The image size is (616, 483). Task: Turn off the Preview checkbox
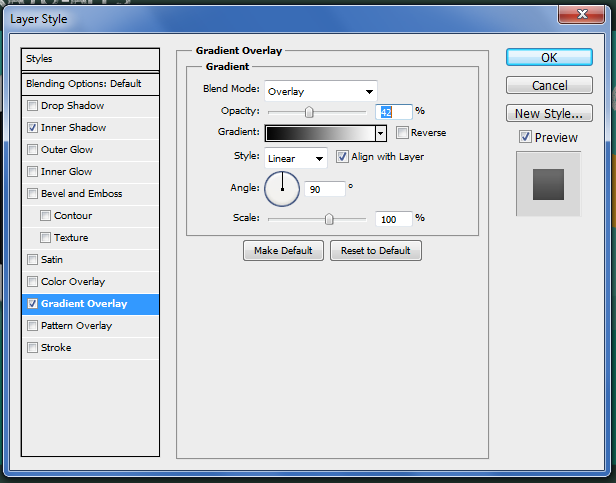pos(525,137)
